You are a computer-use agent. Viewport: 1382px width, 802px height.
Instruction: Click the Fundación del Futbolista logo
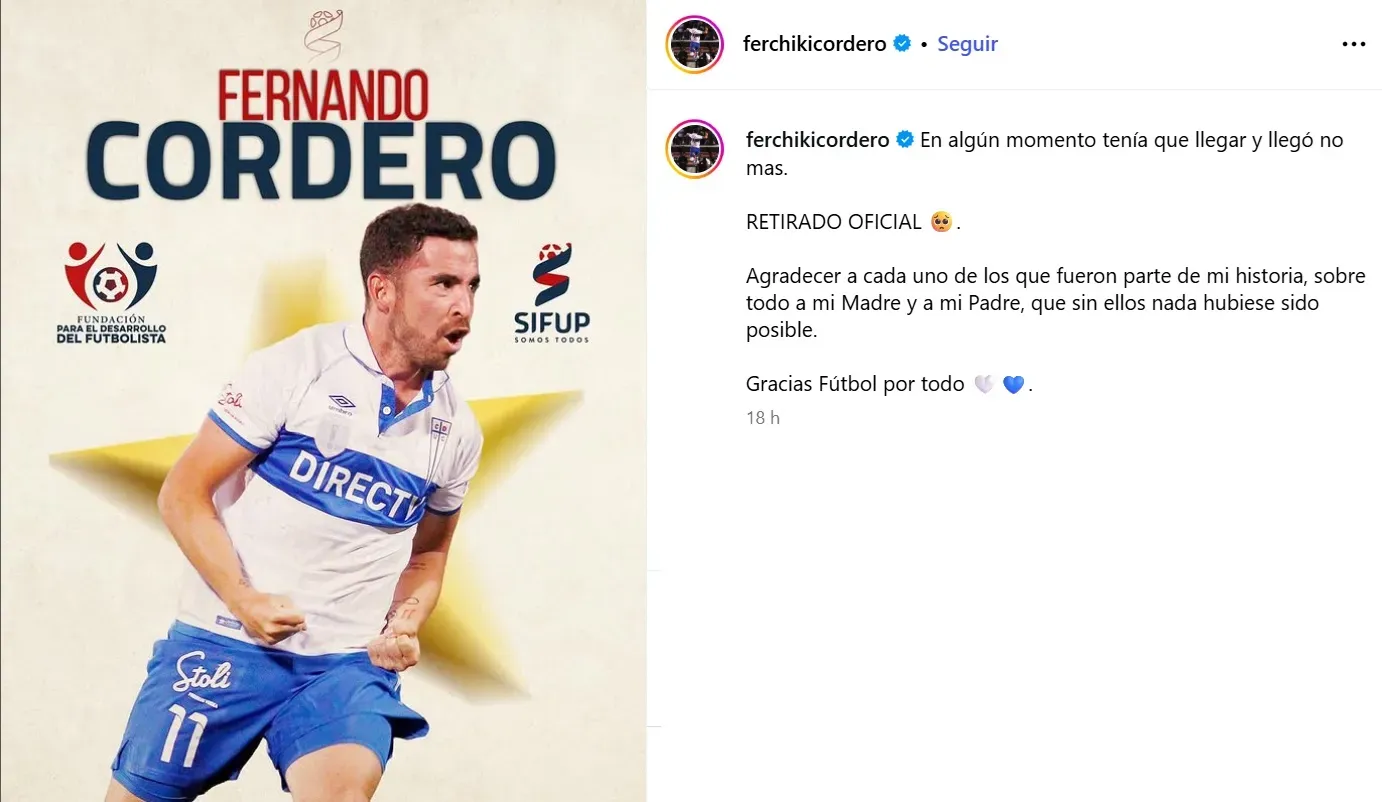coord(111,291)
